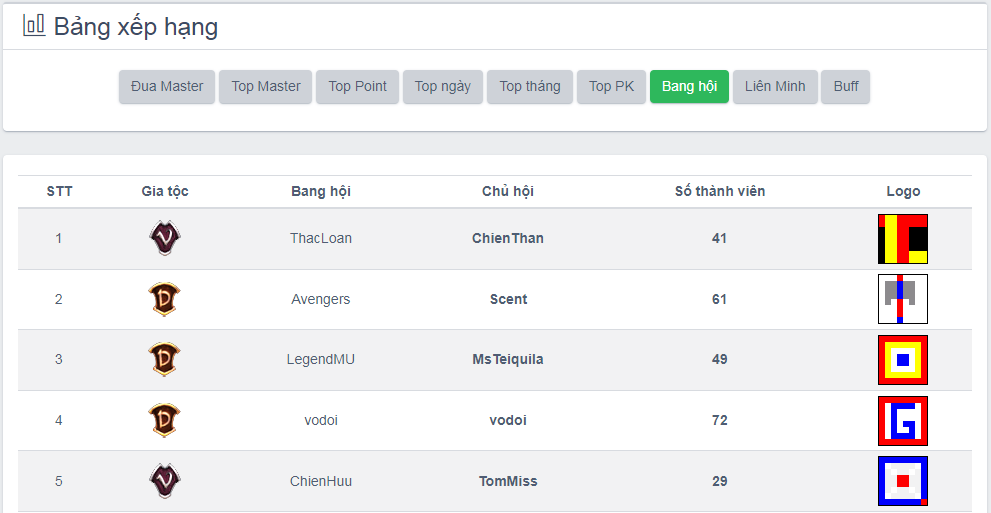Click the Buff button
The height and width of the screenshot is (513, 991).
coord(846,86)
